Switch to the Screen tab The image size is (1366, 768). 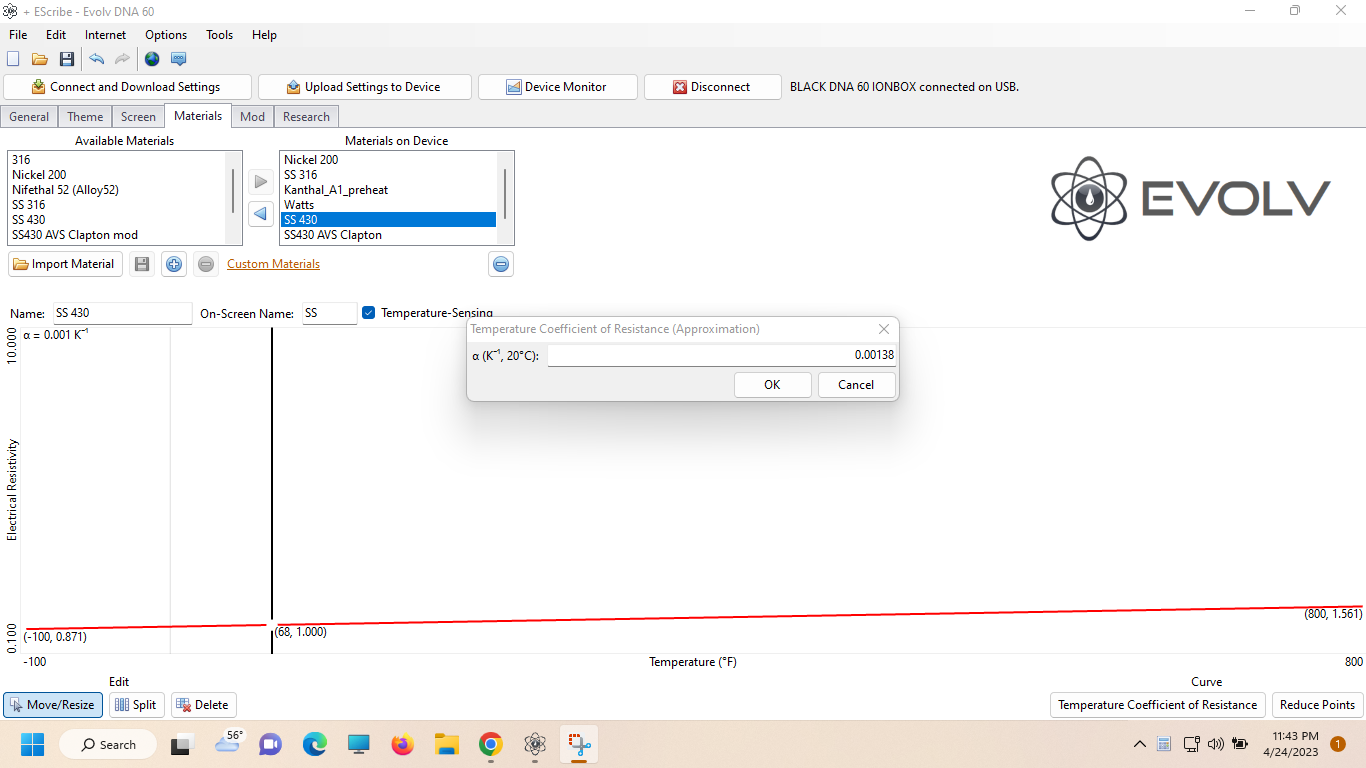click(x=138, y=117)
